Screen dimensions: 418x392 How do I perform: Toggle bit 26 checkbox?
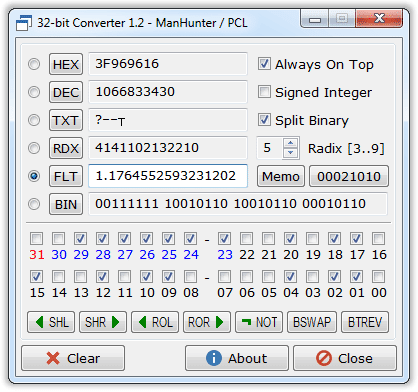[x=147, y=239]
